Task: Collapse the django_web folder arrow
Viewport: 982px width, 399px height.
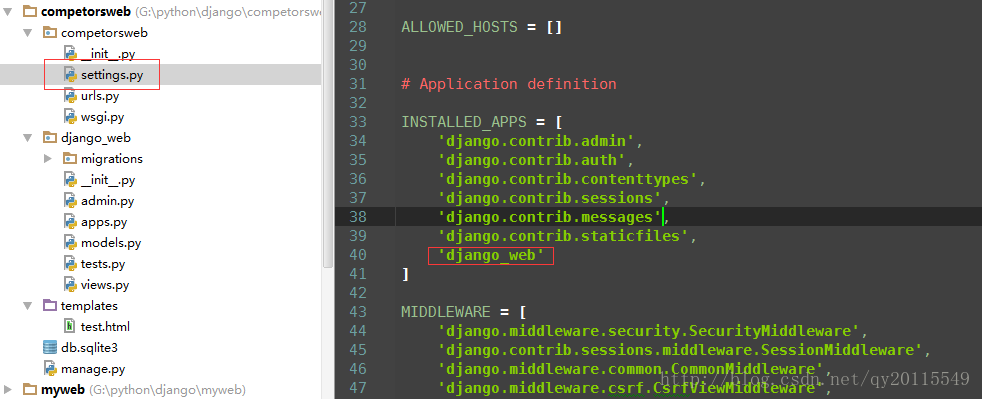Action: pos(28,138)
